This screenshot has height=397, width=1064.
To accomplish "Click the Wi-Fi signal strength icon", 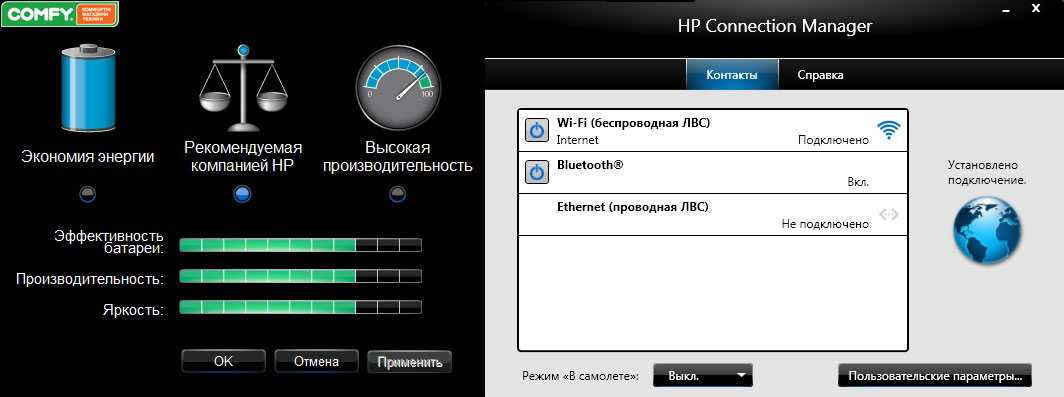I will [888, 130].
